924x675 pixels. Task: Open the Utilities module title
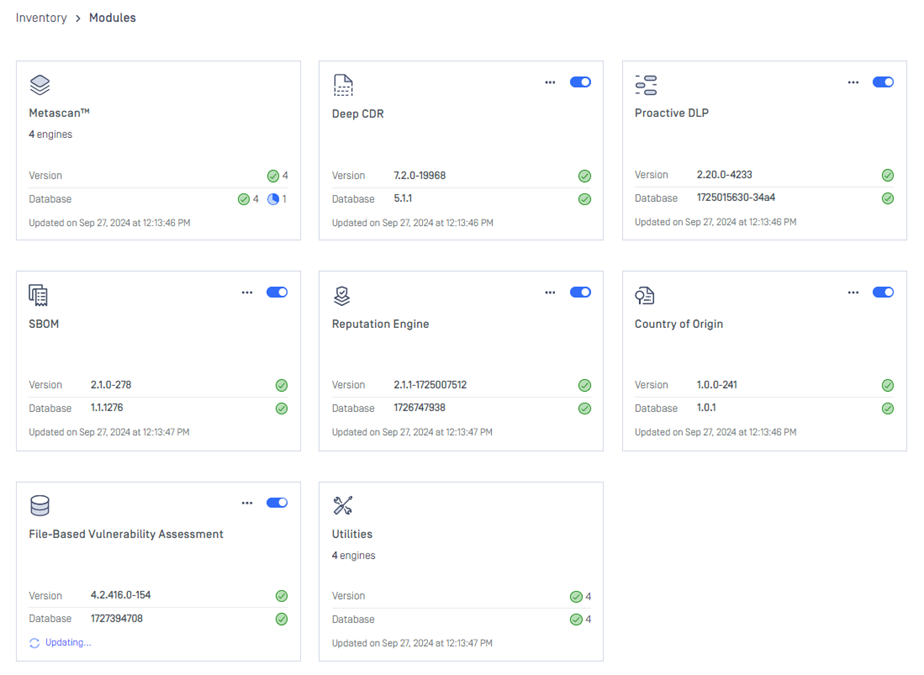pos(352,534)
